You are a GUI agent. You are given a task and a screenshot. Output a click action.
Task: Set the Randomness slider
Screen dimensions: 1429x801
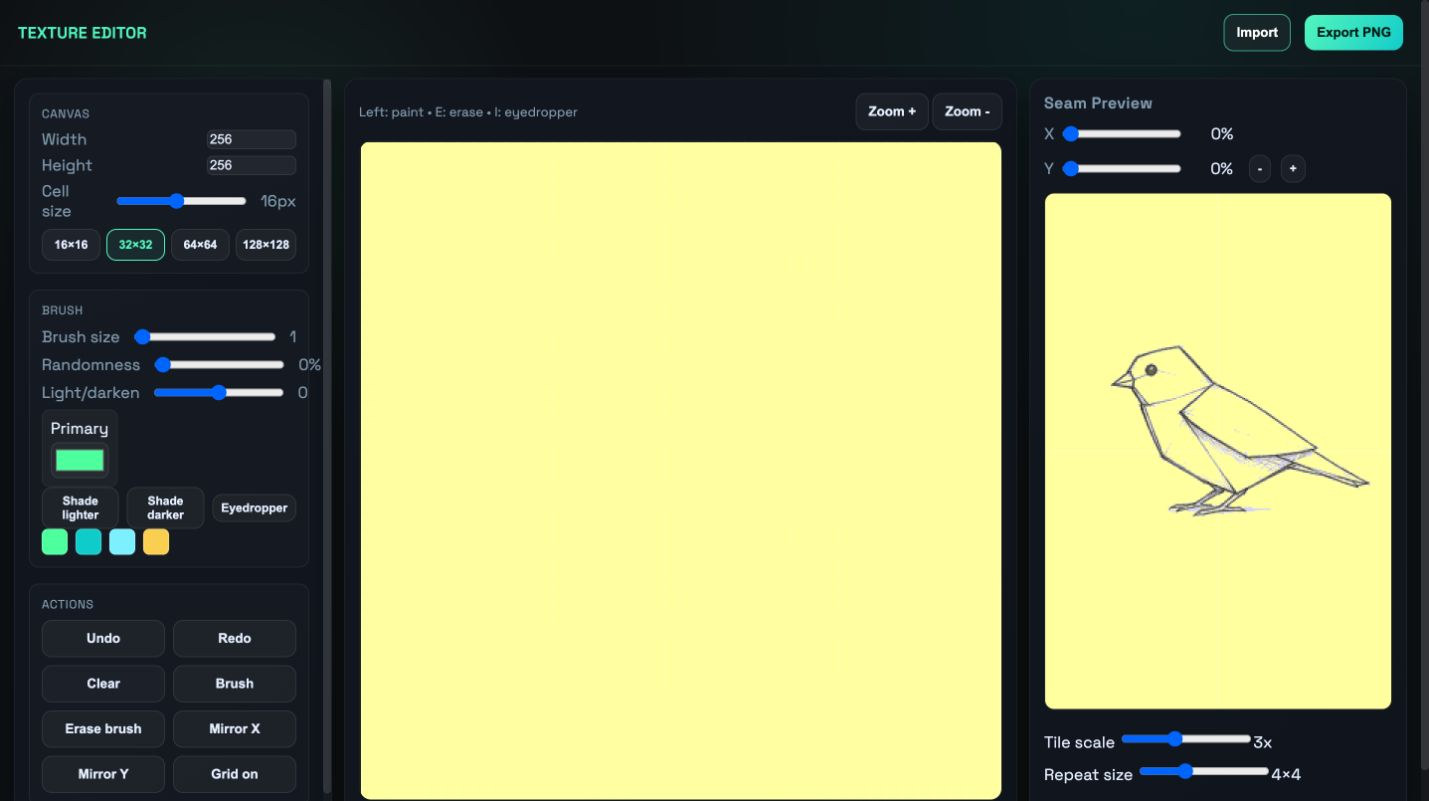coord(220,365)
